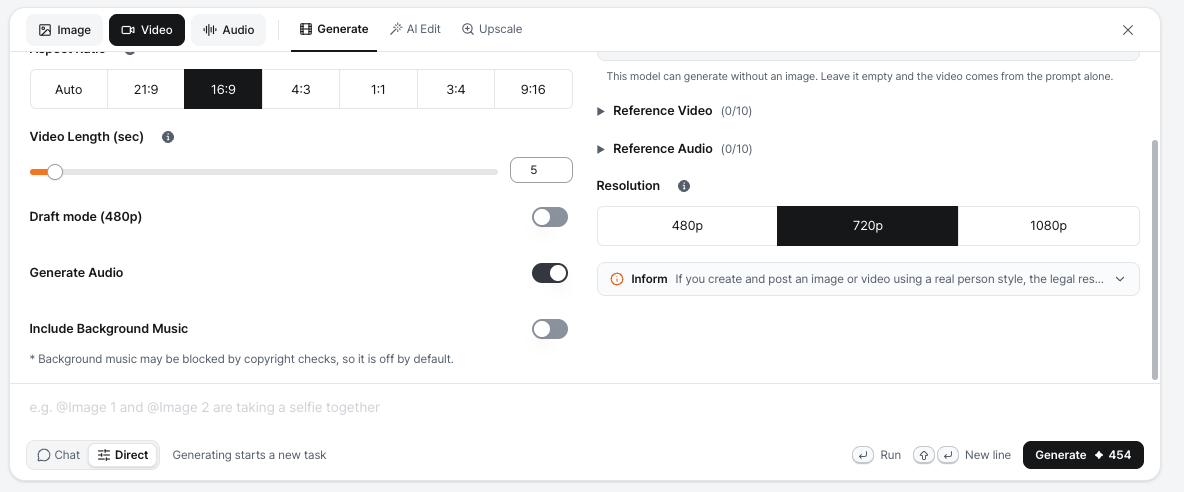Switch to Audio mode
The width and height of the screenshot is (1184, 492).
click(229, 30)
